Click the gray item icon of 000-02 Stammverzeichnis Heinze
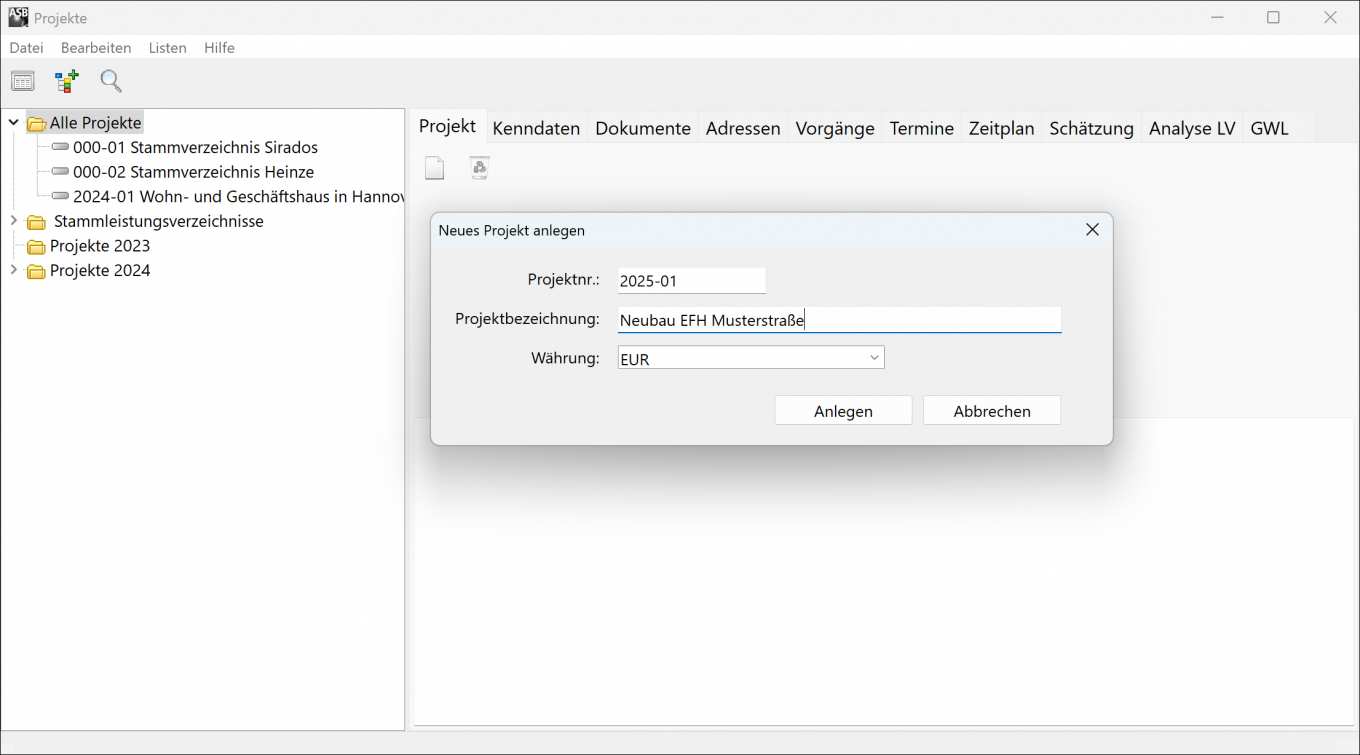This screenshot has height=755, width=1360. pos(59,172)
